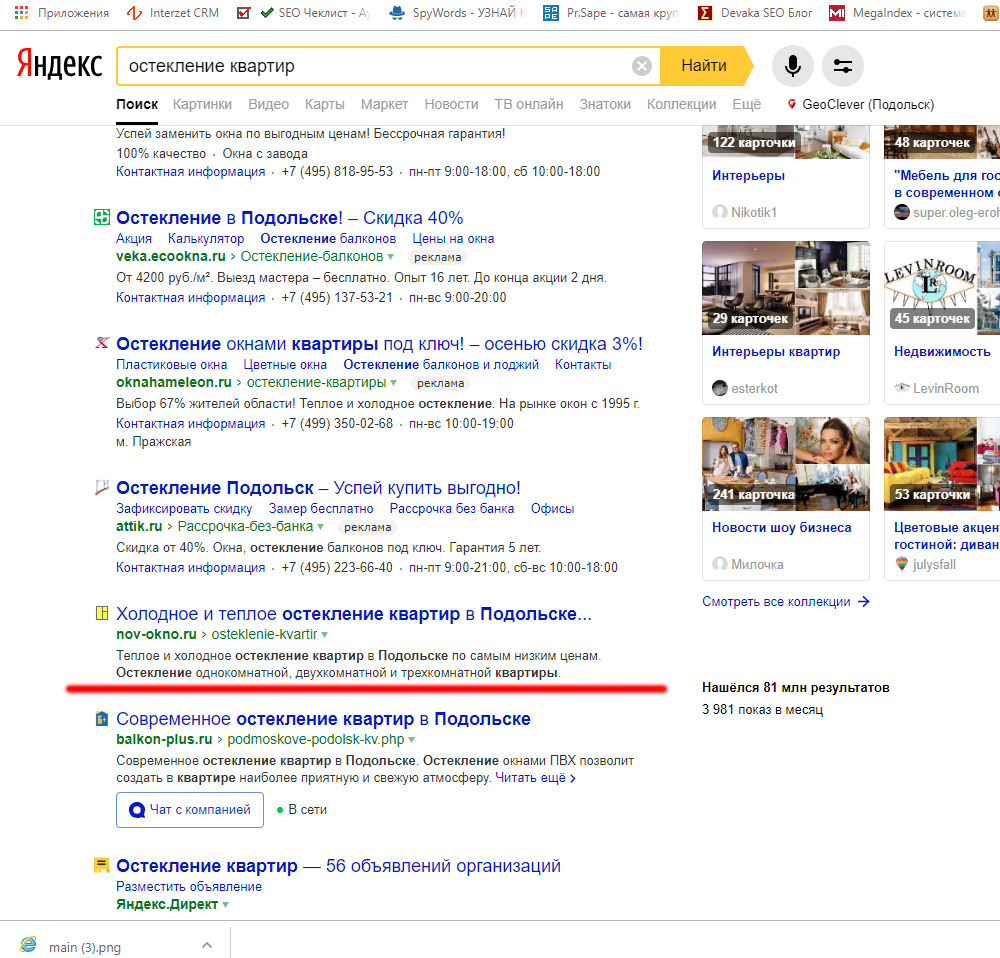Image resolution: width=1000 pixels, height=958 pixels.
Task: Expand Яндекс.Директ dropdown arrow
Action: (225, 906)
